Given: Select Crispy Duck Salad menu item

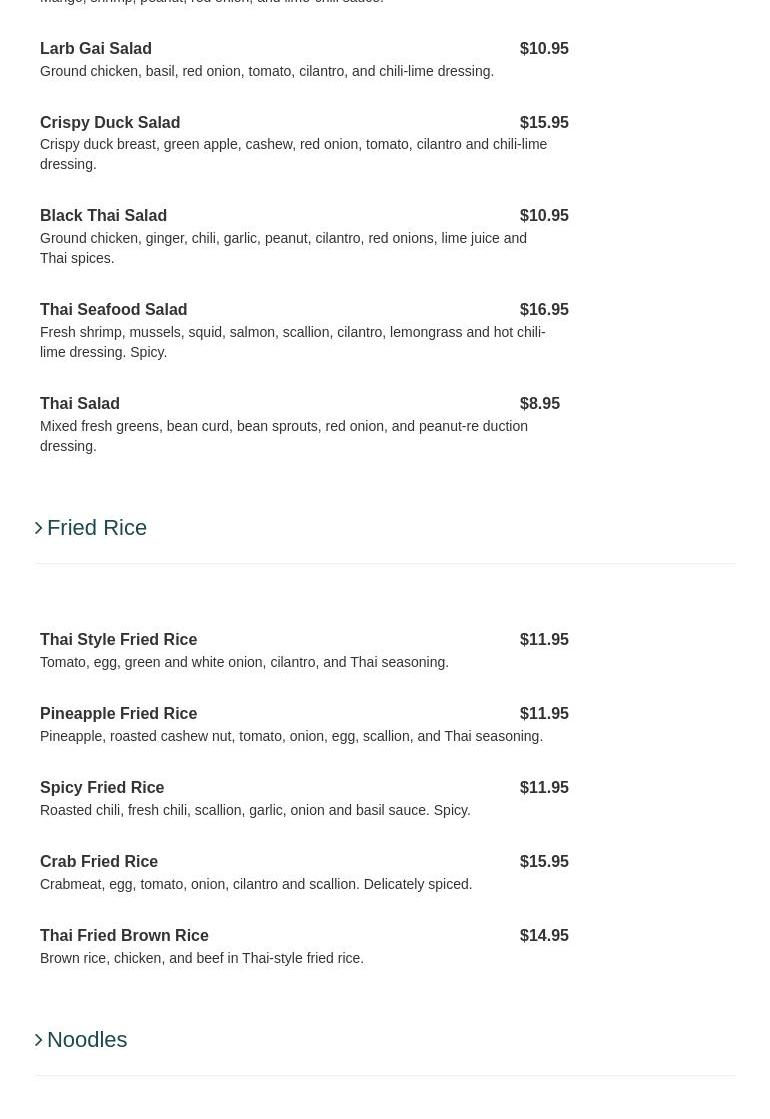Looking at the screenshot, I should click(110, 123).
